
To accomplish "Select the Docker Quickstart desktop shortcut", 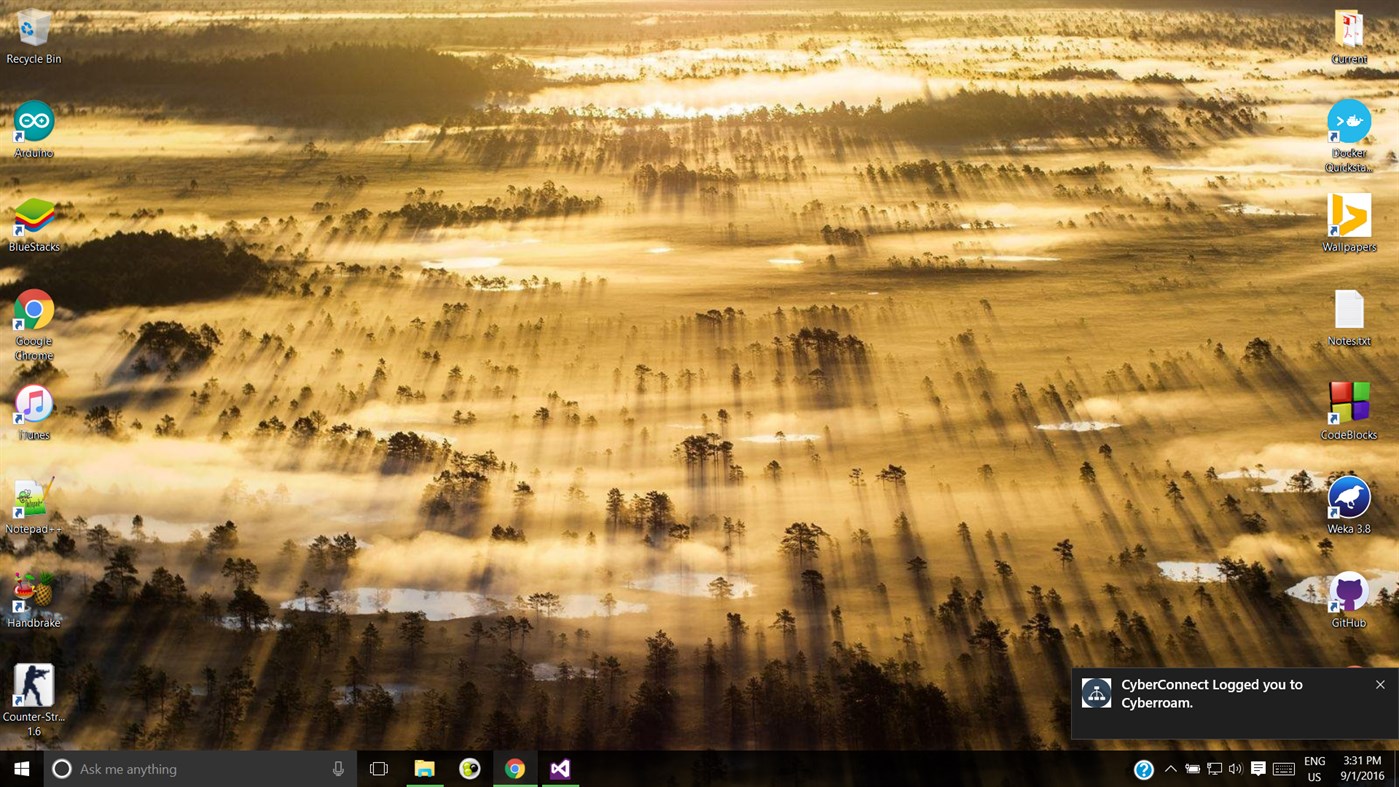I will pyautogui.click(x=1349, y=137).
